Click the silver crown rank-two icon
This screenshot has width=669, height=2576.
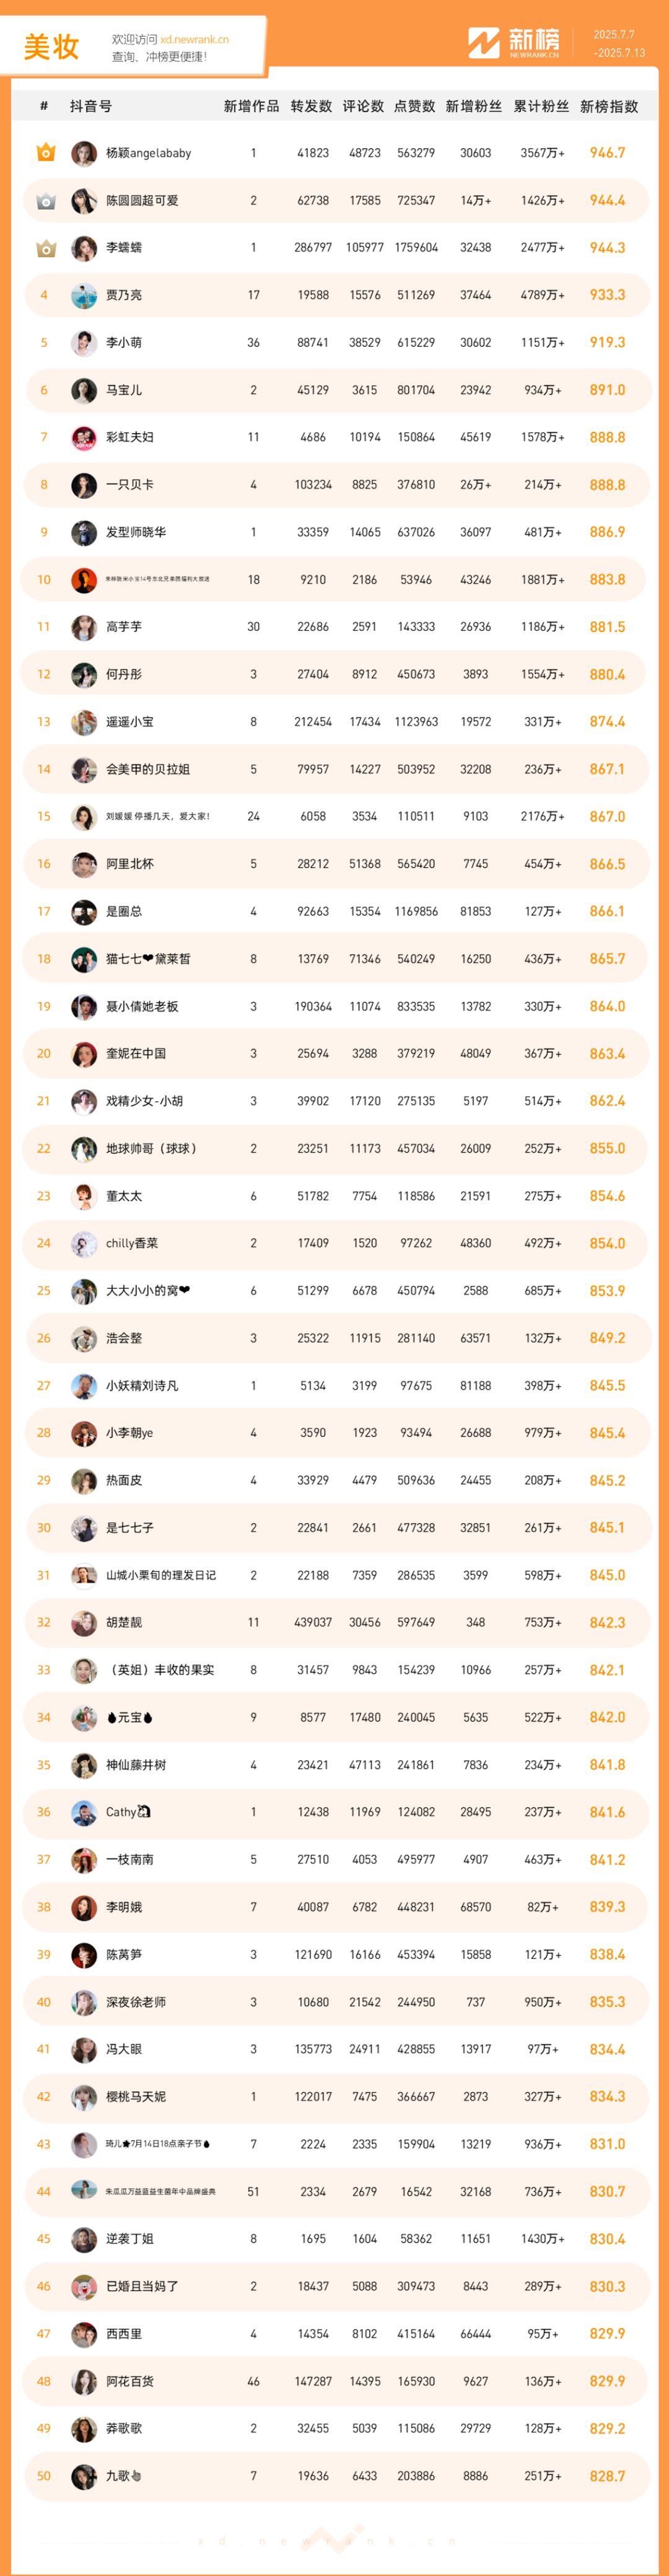click(45, 201)
